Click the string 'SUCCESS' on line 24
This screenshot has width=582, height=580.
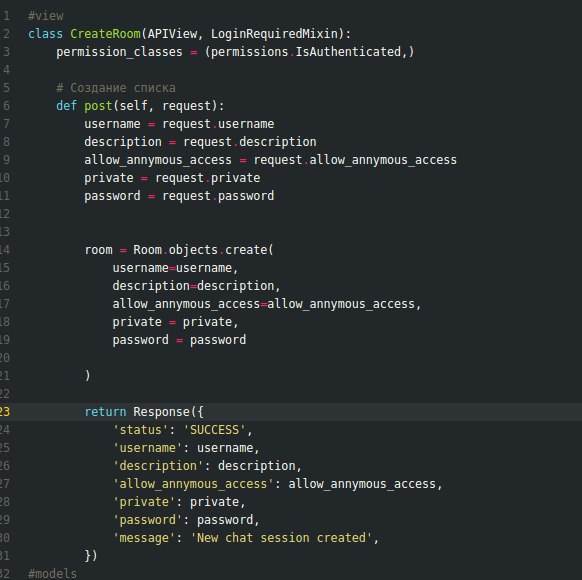(215, 430)
